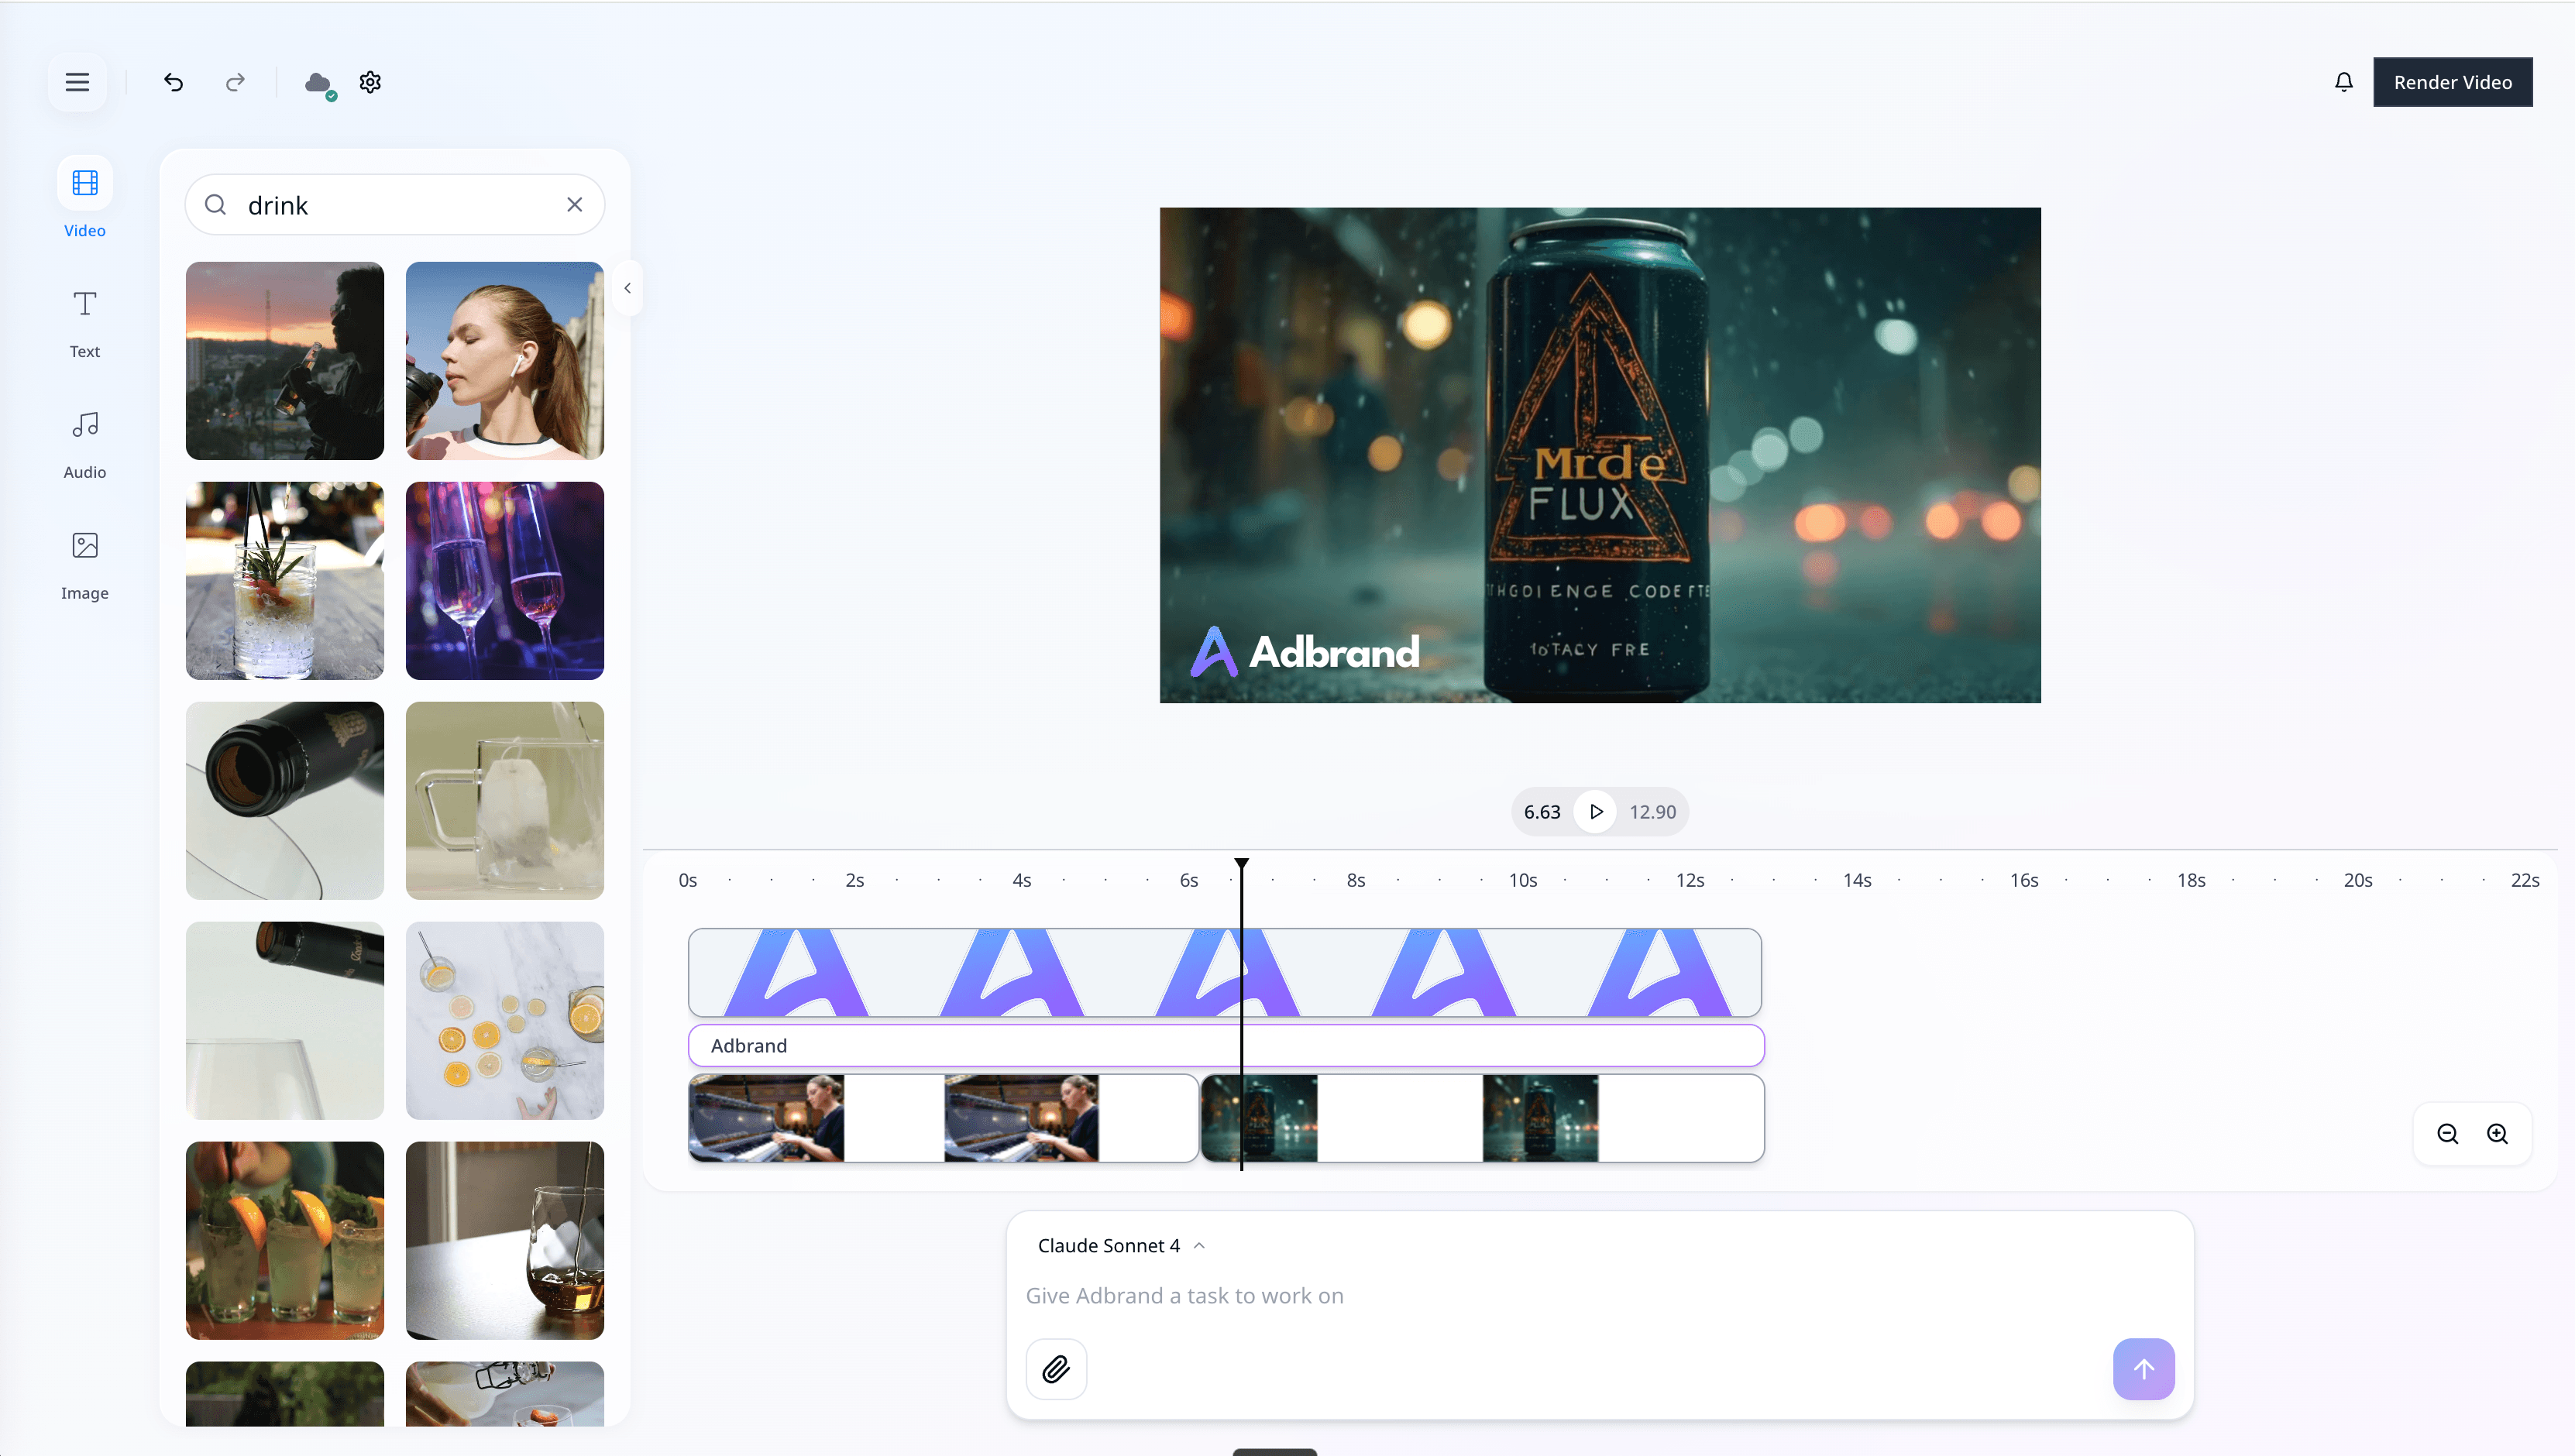Click the Render Video button
This screenshot has height=1456, width=2575.
2452,82
